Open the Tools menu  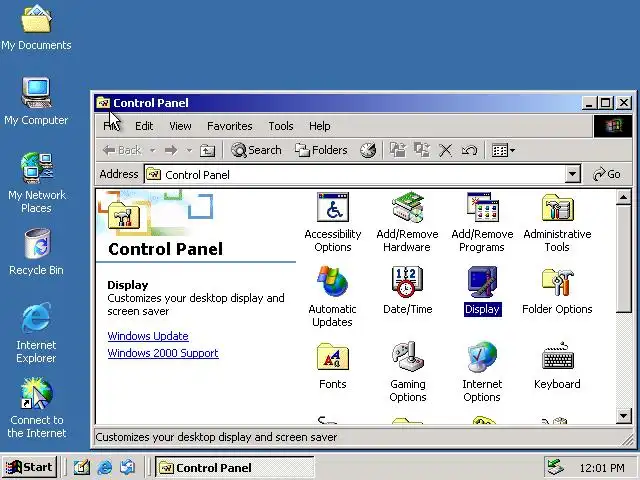click(x=281, y=126)
